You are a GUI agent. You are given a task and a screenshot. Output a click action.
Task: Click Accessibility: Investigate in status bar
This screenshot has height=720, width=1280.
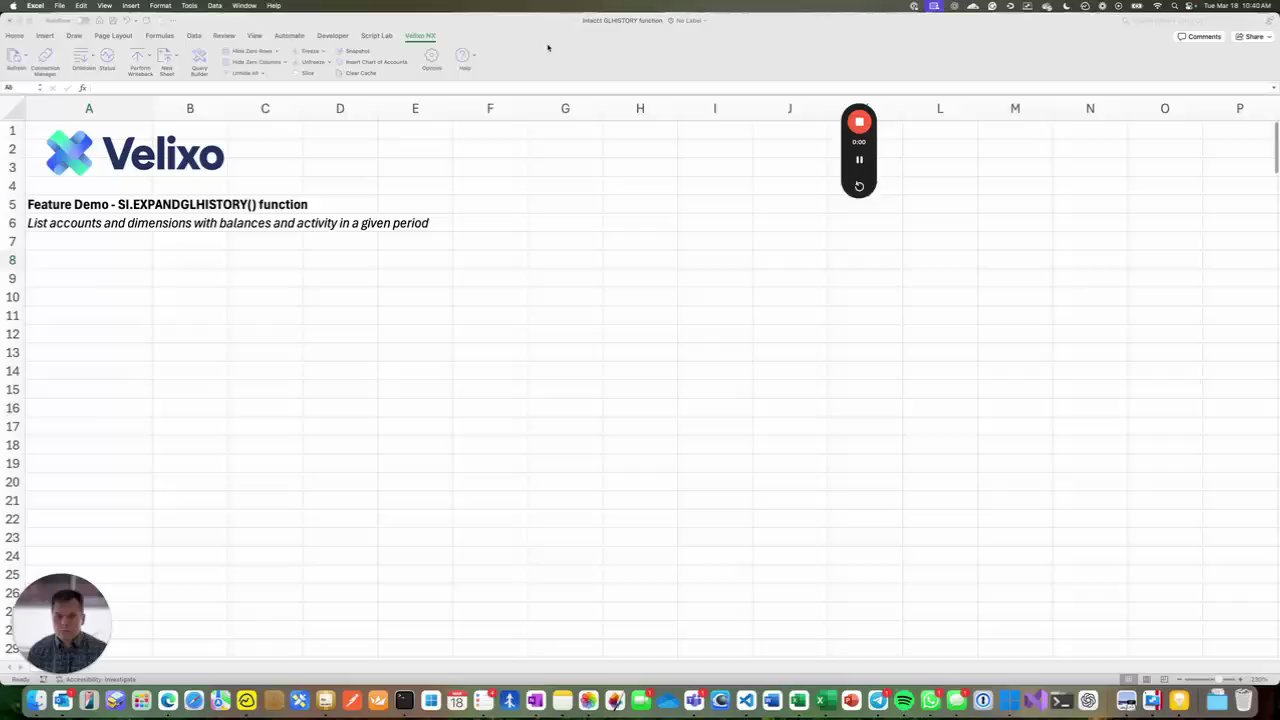coord(96,680)
